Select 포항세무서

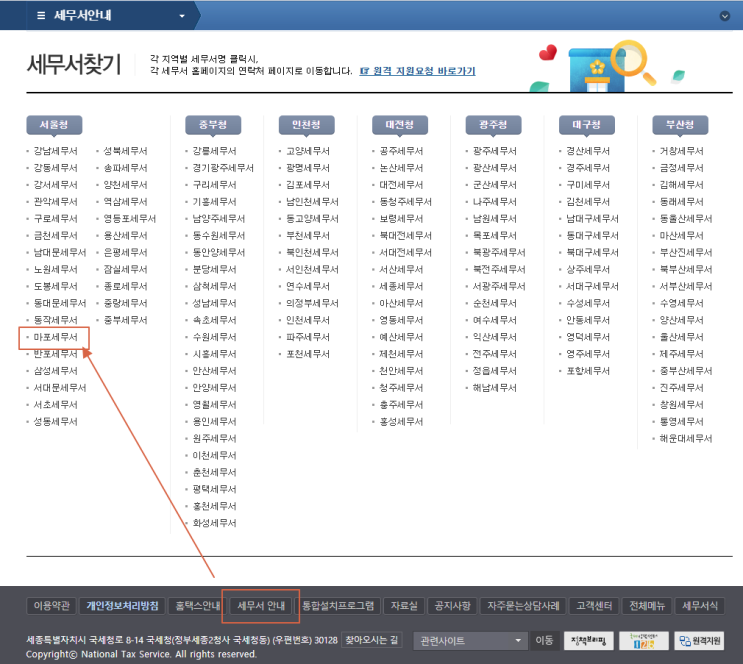[x=588, y=371]
